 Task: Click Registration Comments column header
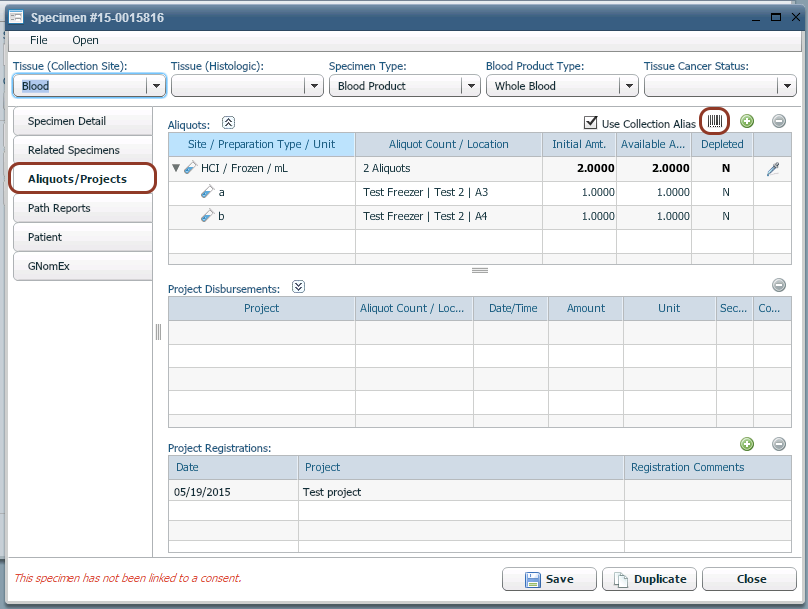tap(708, 467)
